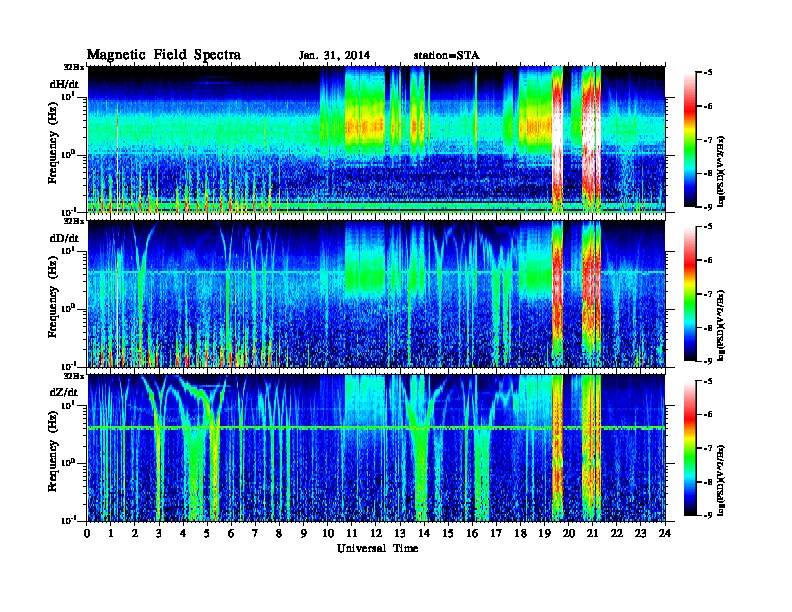This screenshot has height=612, width=792.
Task: Click the -9 tick on dH/dt color bar
Action: [708, 207]
